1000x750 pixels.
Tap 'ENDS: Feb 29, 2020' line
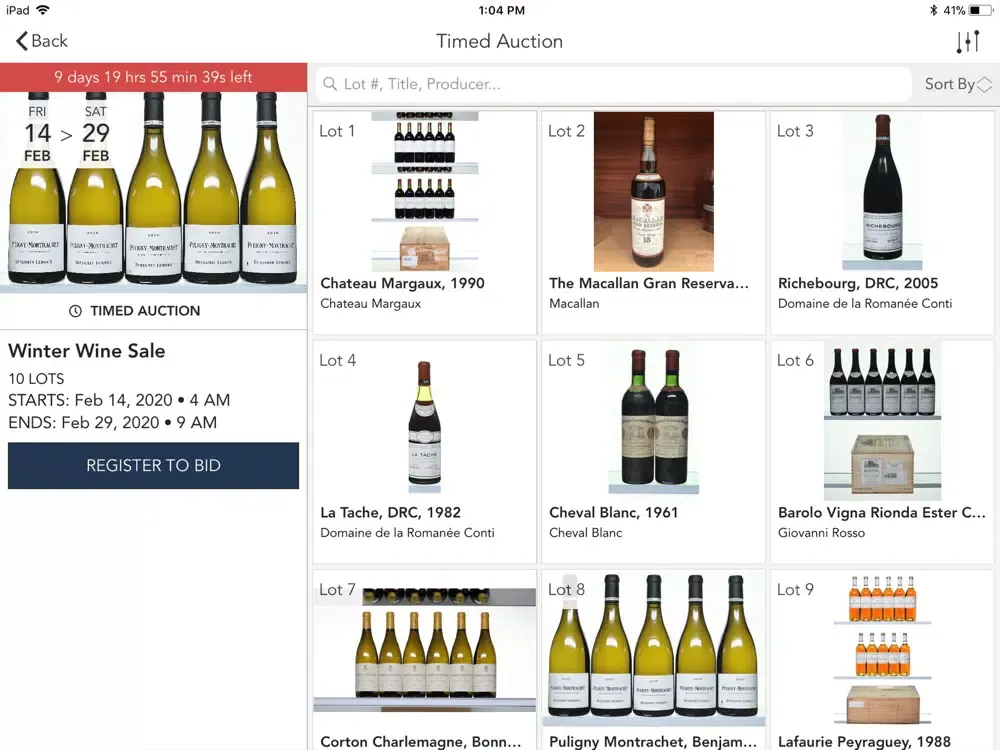pyautogui.click(x=112, y=423)
